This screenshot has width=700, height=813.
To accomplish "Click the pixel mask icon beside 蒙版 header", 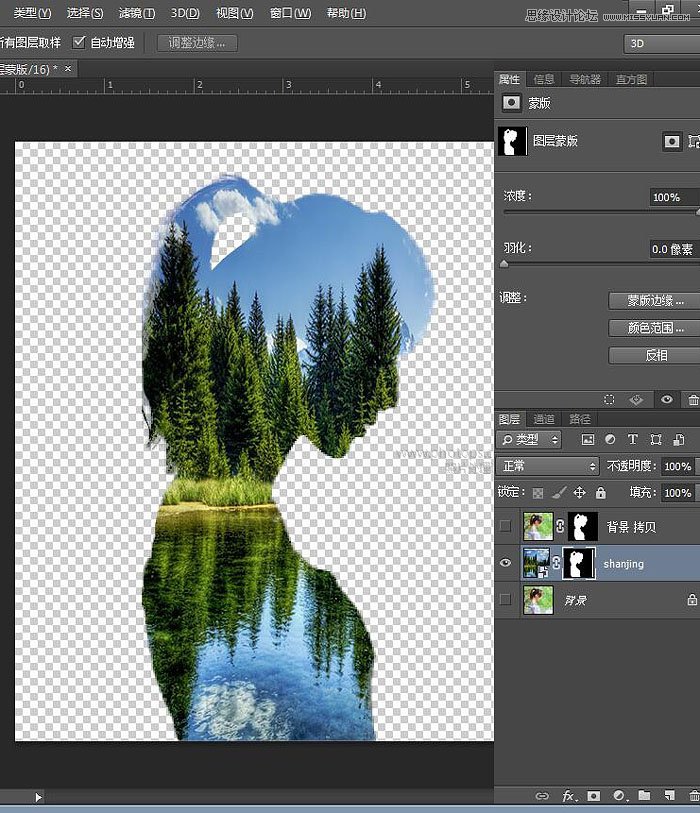I will pos(511,103).
